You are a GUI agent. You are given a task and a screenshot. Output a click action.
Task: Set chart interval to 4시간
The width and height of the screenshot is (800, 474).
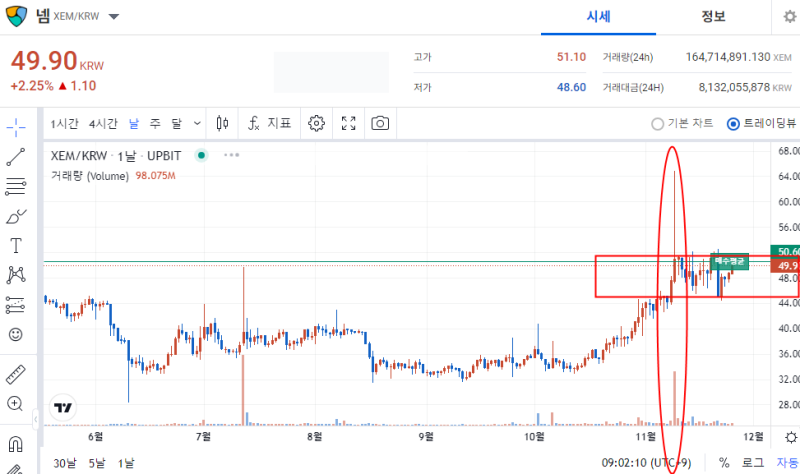[103, 123]
